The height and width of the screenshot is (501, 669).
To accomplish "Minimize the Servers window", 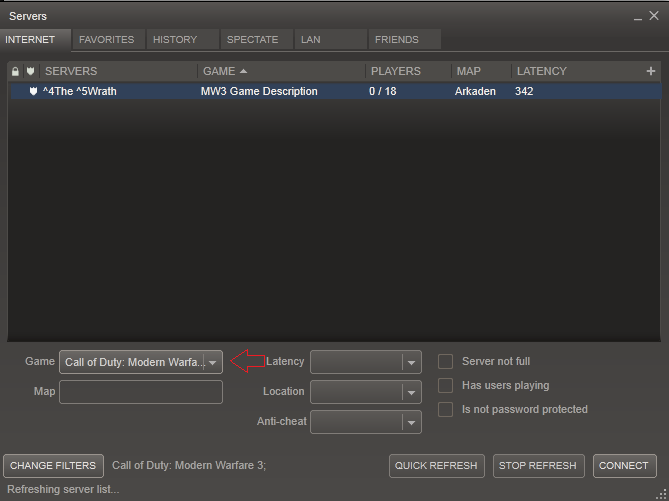I will pyautogui.click(x=638, y=17).
